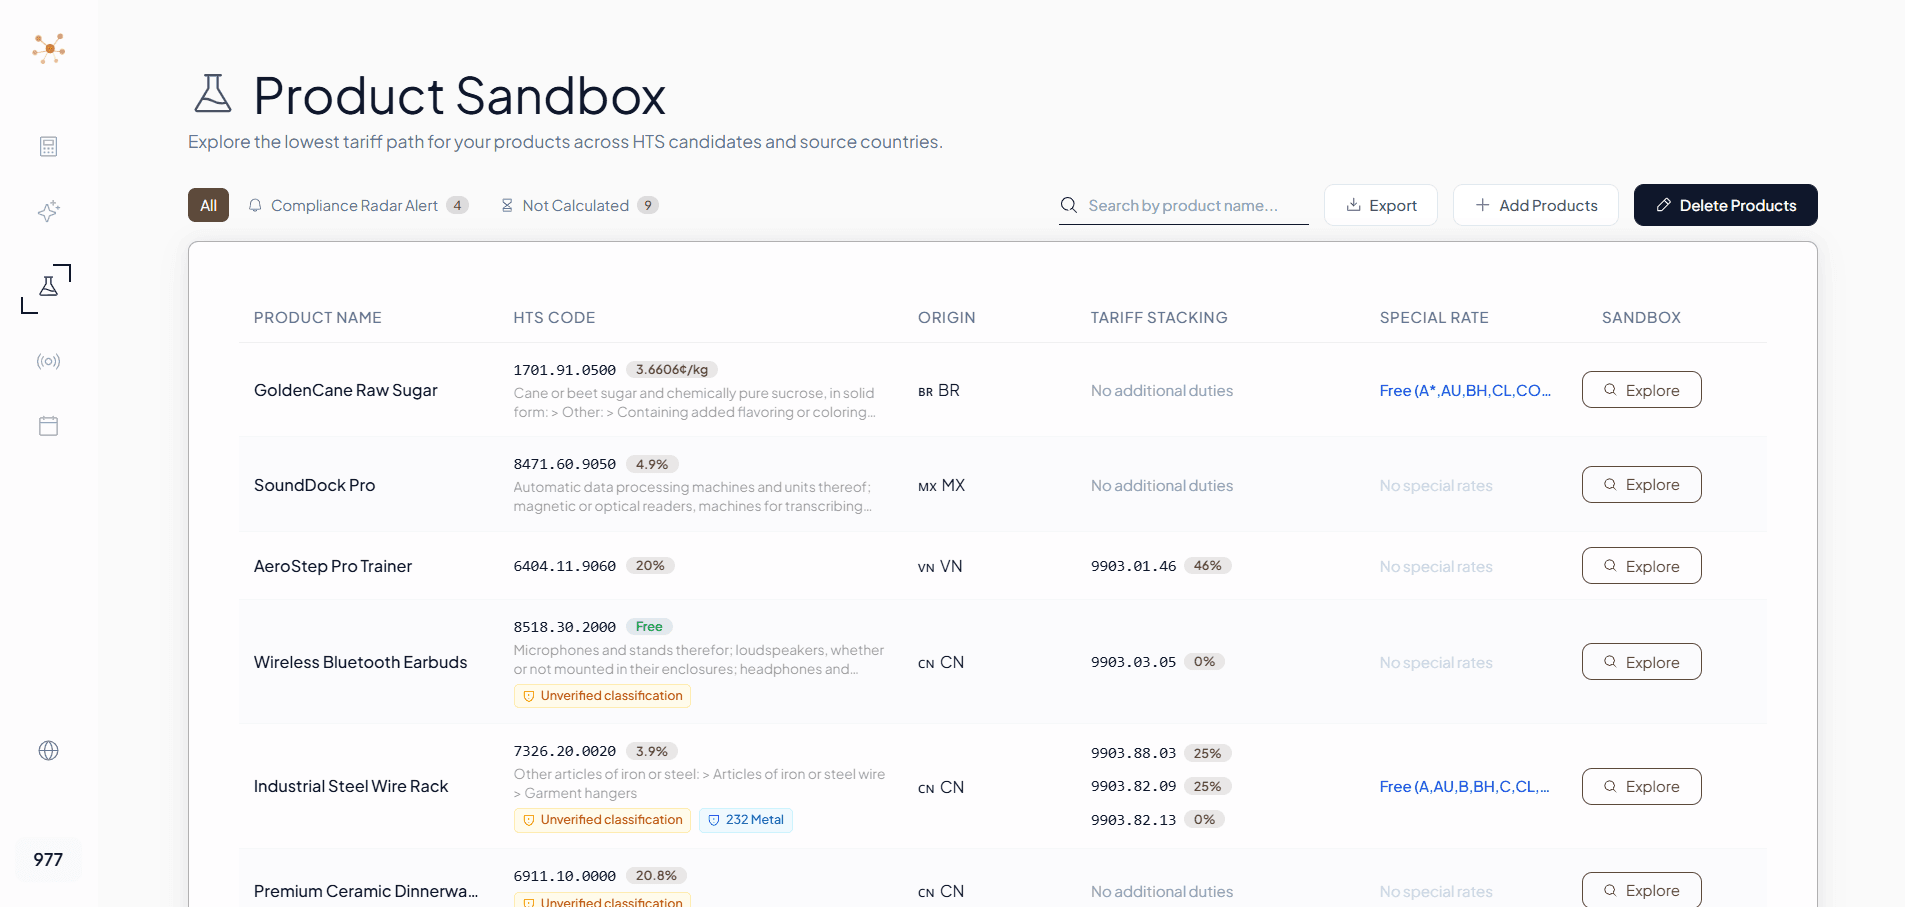Select GoldenCane Raw Sugar product name
The width and height of the screenshot is (1905, 907).
[x=346, y=391]
